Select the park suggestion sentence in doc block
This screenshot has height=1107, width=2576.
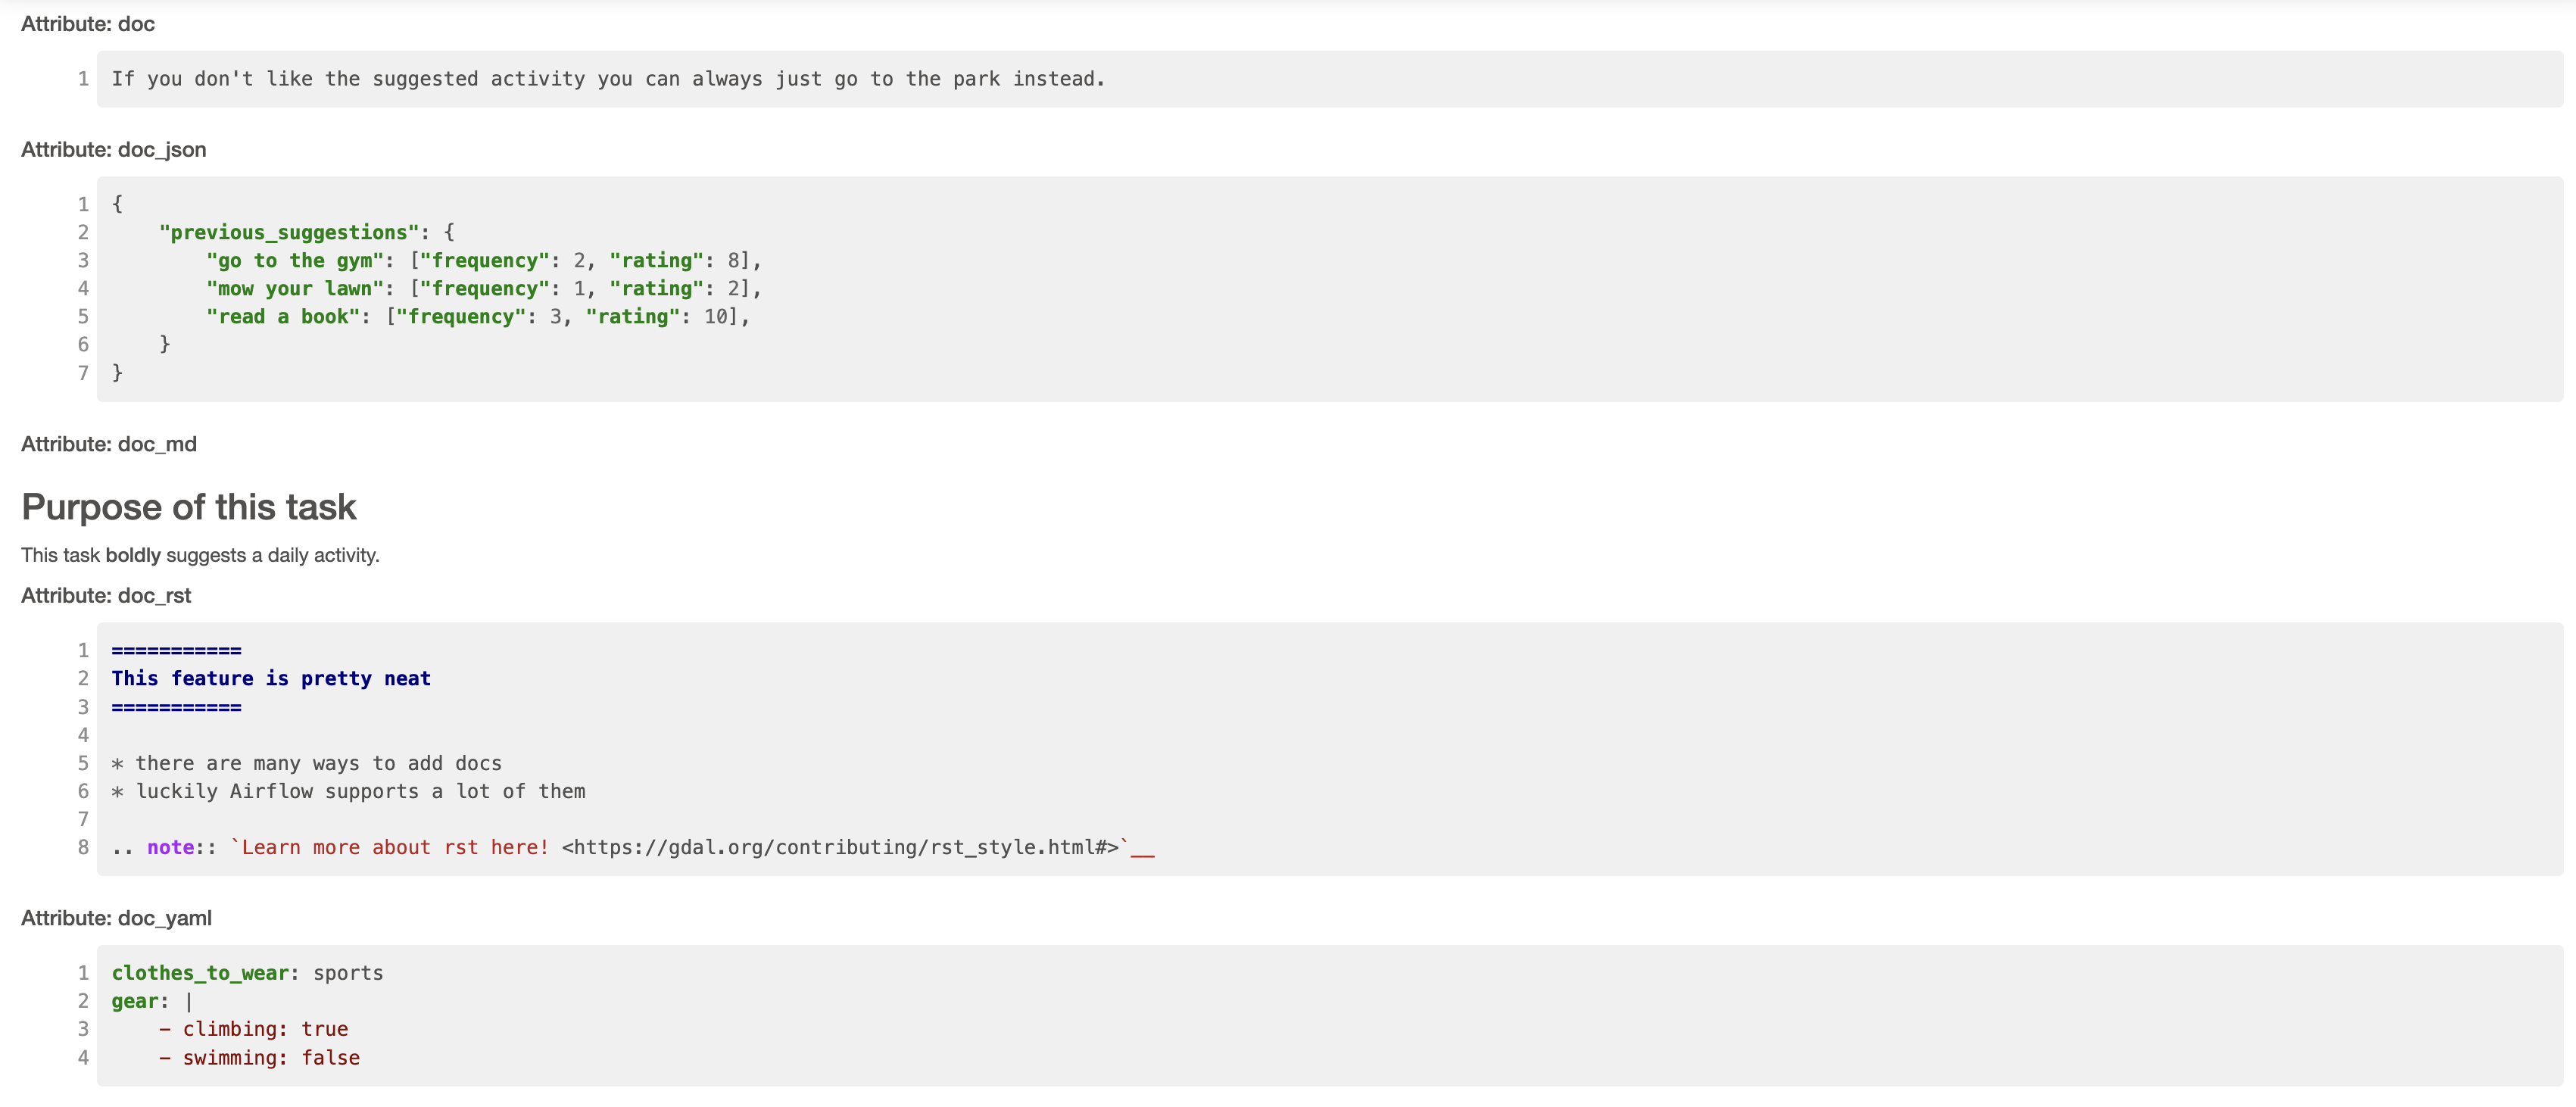pyautogui.click(x=607, y=79)
